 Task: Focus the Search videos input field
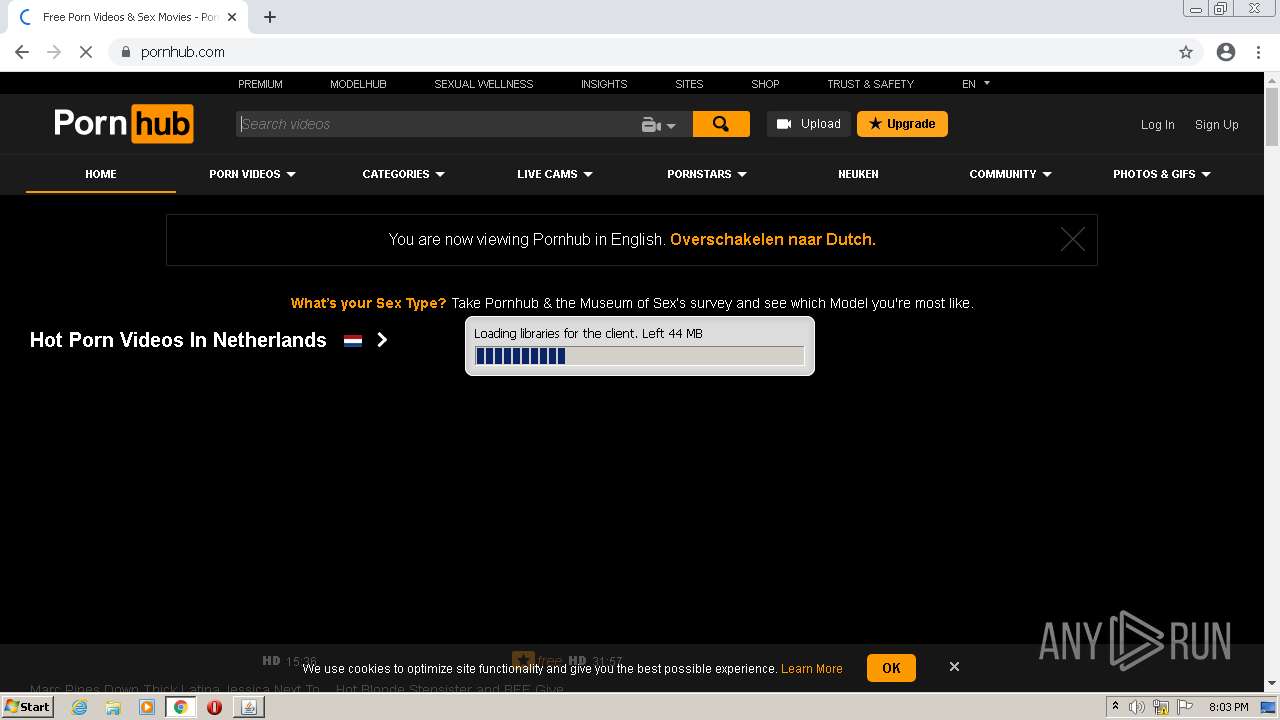437,124
